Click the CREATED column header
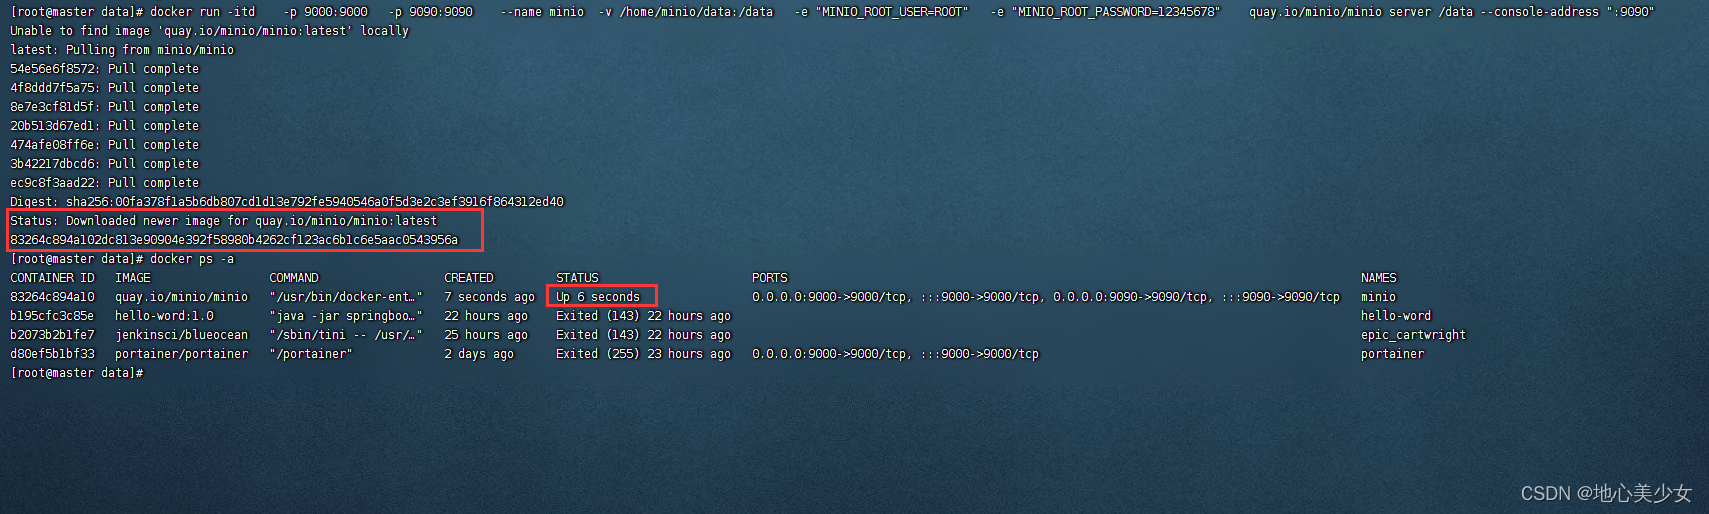The width and height of the screenshot is (1709, 514). 469,278
